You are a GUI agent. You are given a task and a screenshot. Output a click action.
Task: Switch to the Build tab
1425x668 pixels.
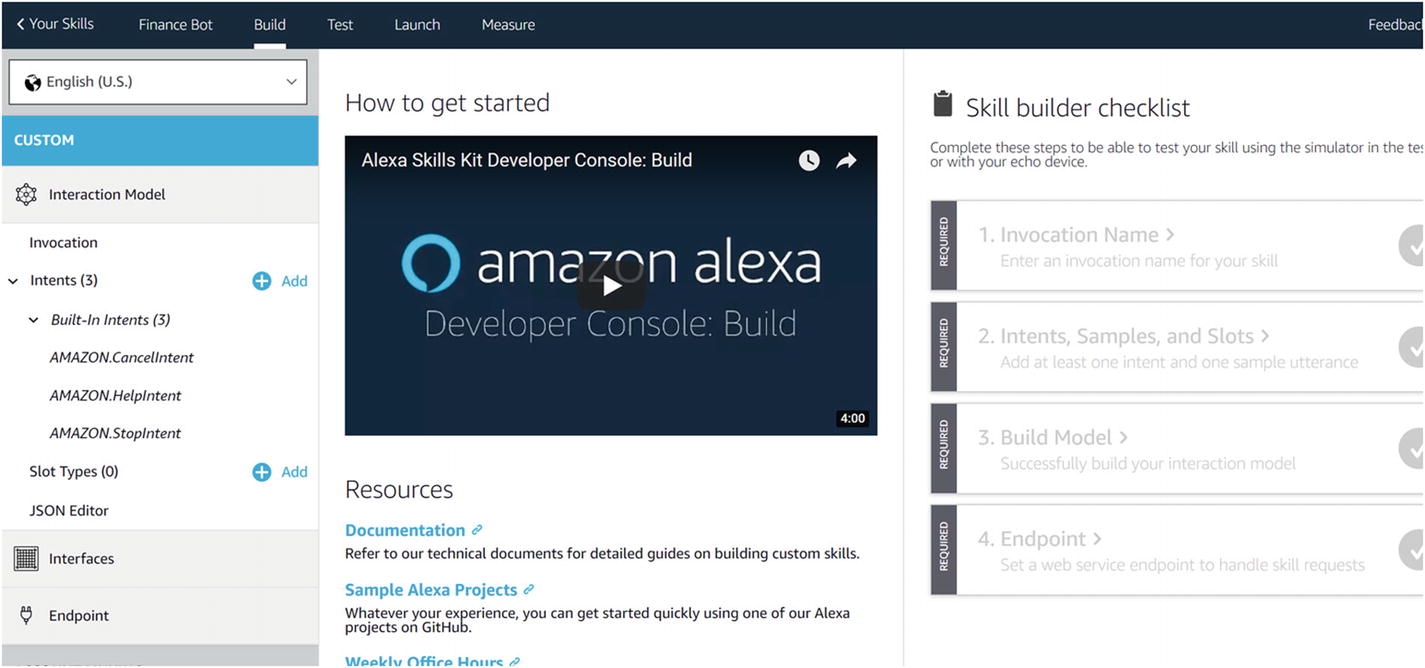click(x=270, y=24)
